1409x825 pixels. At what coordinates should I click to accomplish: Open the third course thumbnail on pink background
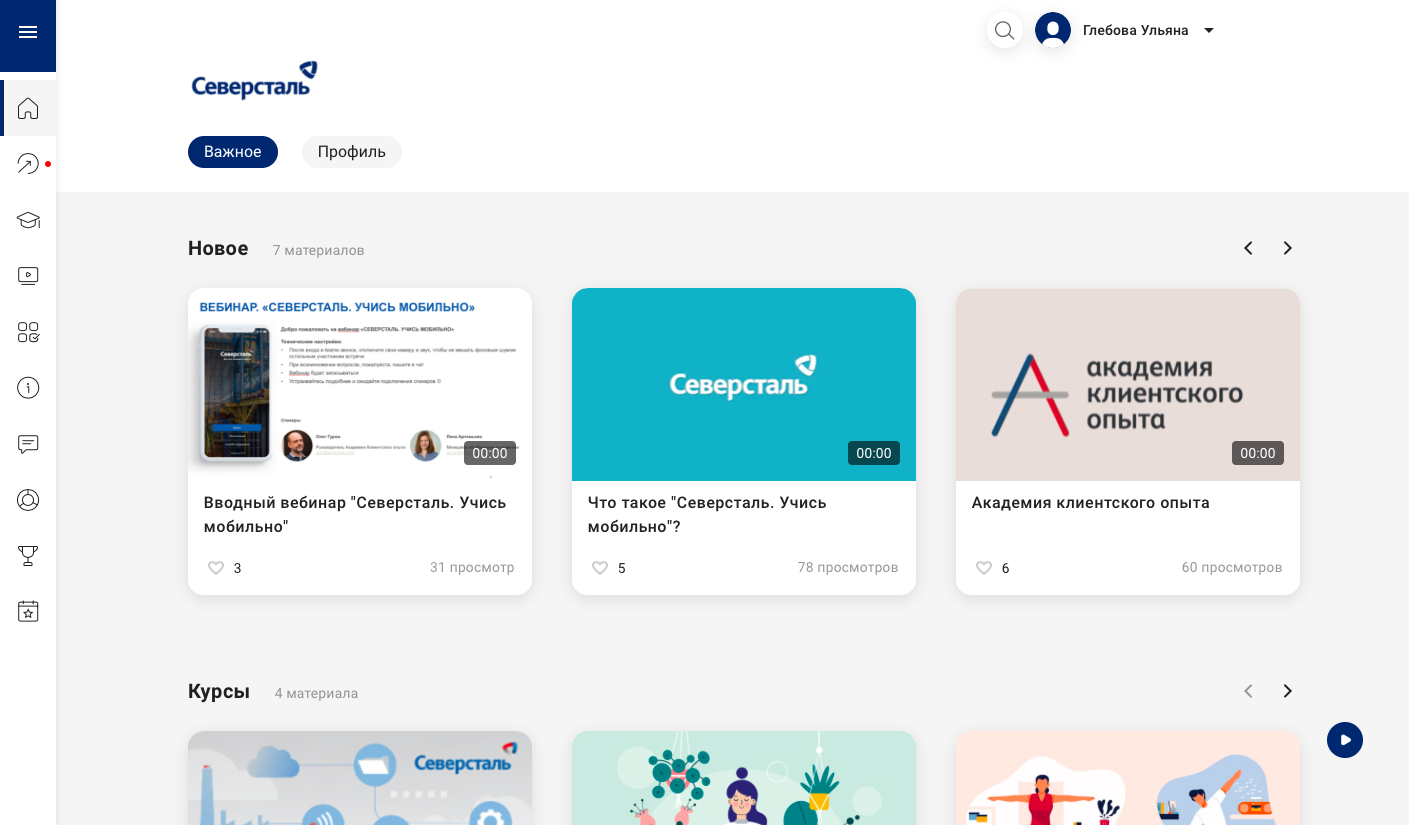click(1128, 778)
